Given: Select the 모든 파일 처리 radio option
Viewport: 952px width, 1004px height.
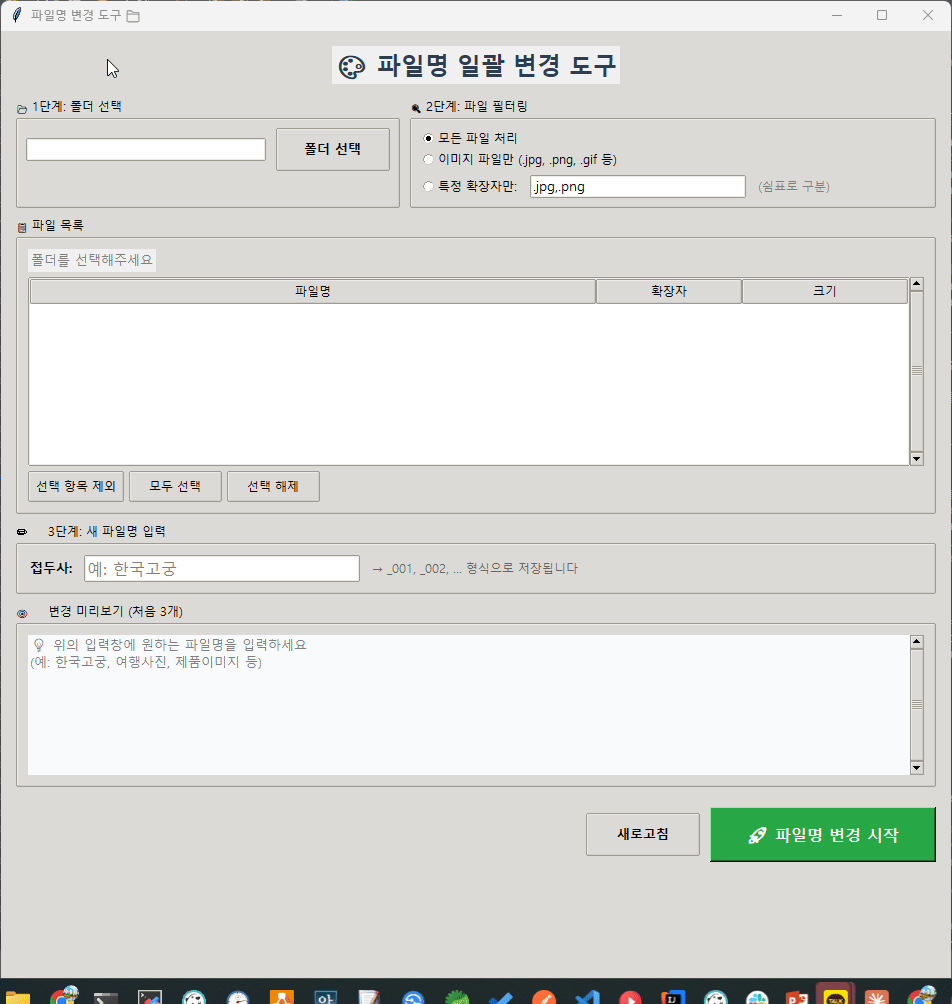Looking at the screenshot, I should click(429, 138).
